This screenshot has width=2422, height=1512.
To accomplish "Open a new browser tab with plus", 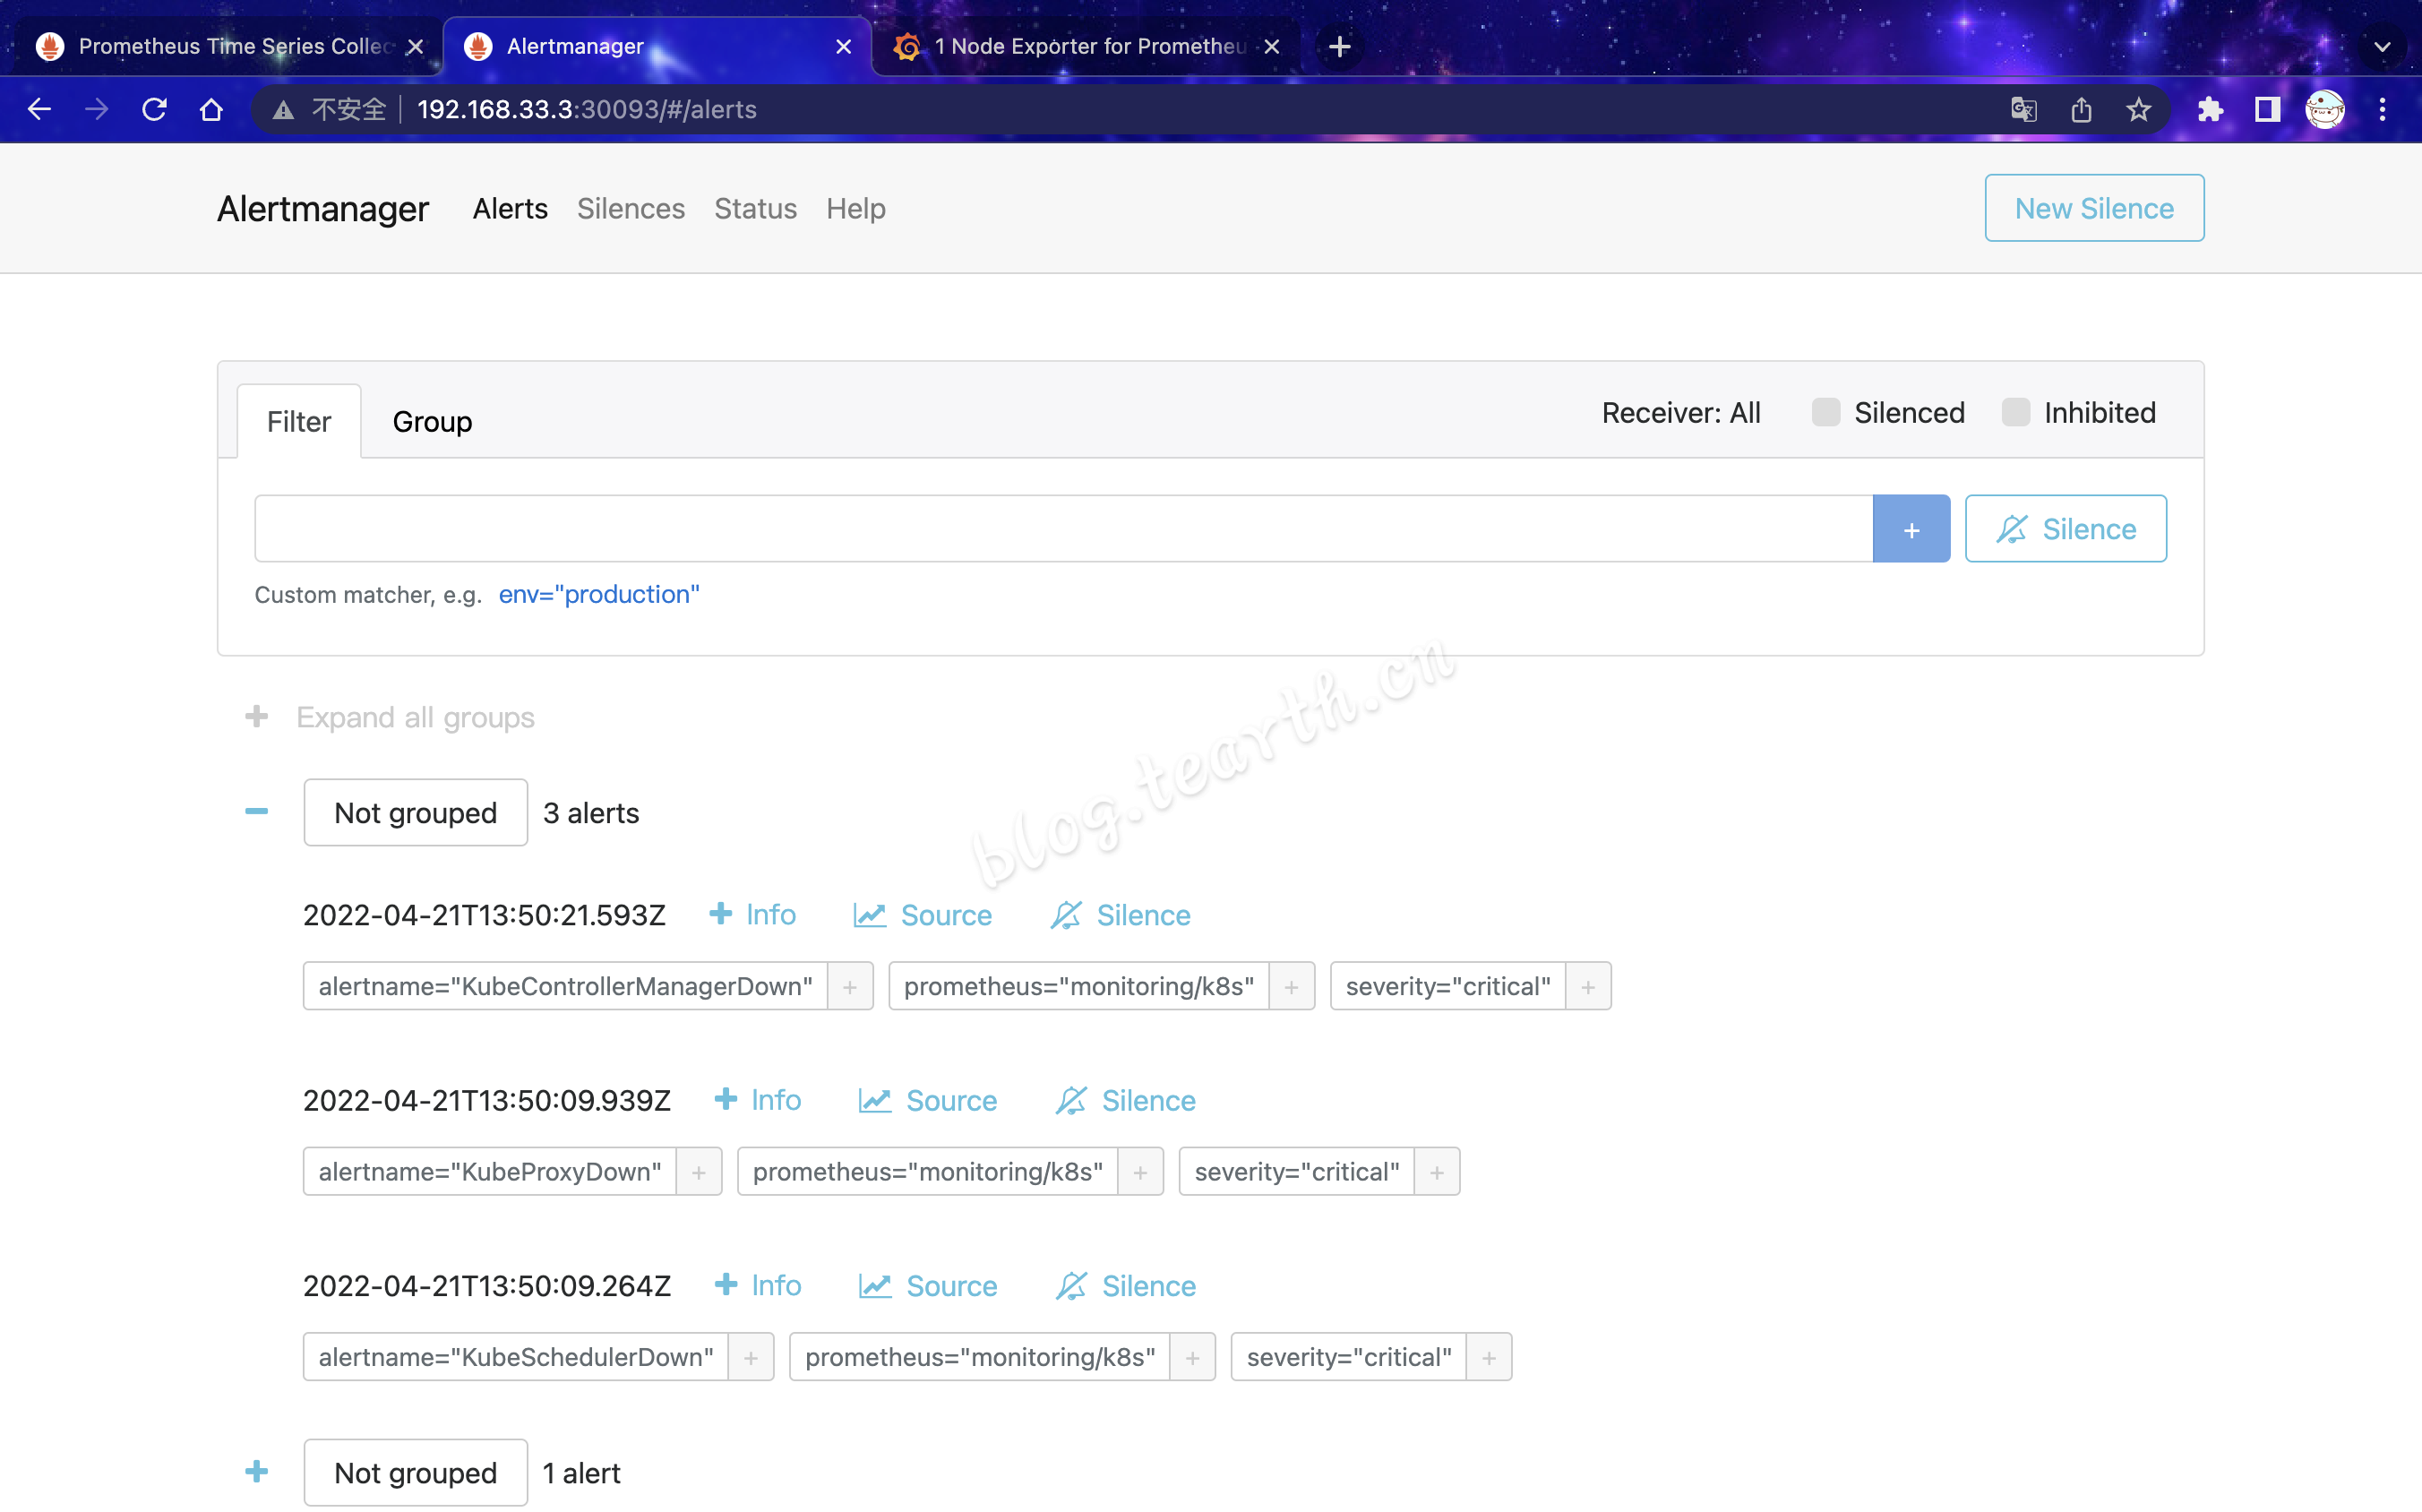I will pos(1340,46).
